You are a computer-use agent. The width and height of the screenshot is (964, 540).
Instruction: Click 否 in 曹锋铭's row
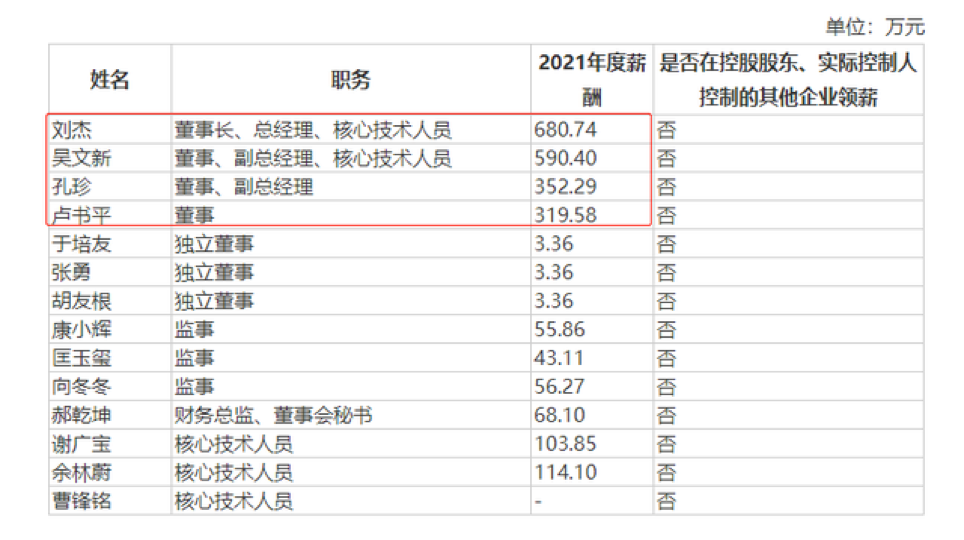[667, 501]
